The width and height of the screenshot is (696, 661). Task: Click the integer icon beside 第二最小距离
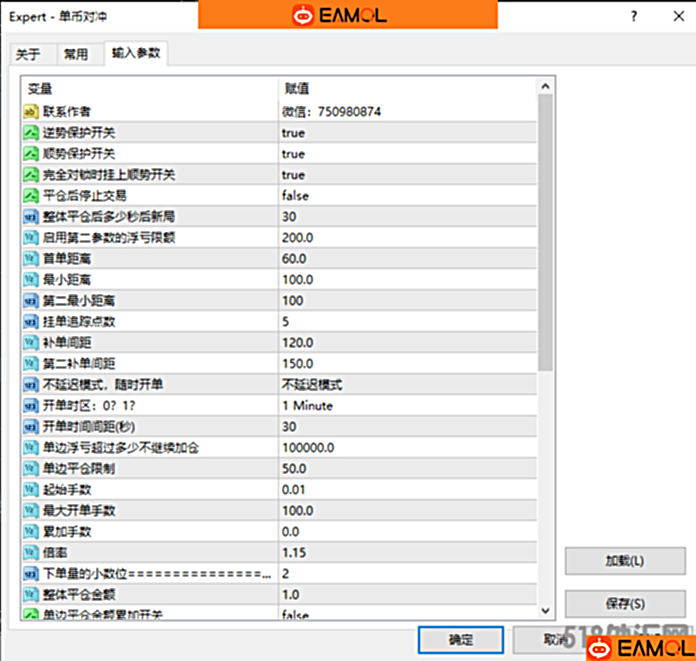tap(31, 301)
